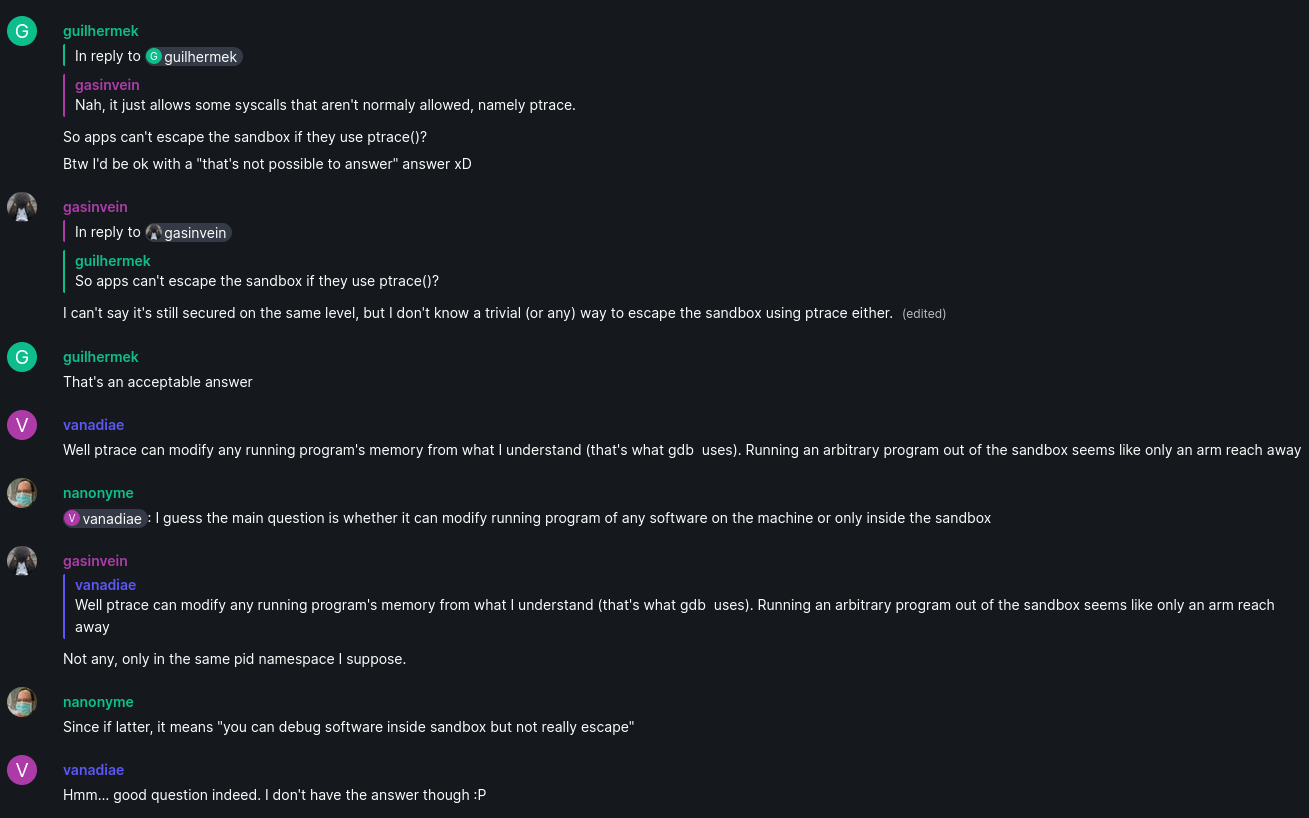Click guilhermek's green G avatar at top
The image size is (1309, 818).
click(21, 31)
